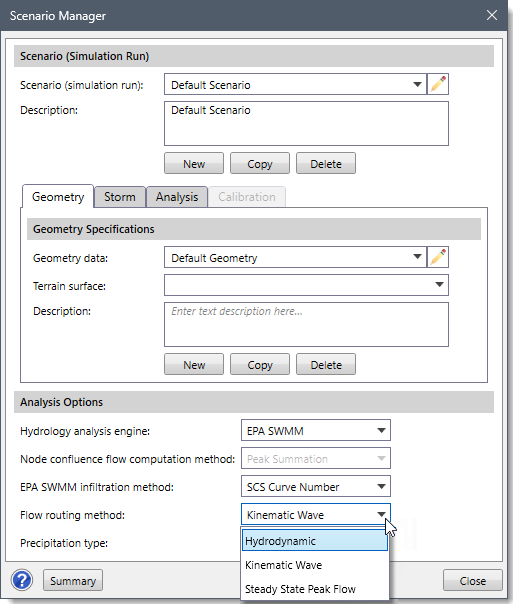The image size is (513, 604).
Task: Open the EPA SWMM infiltration method dropdown
Action: click(316, 487)
